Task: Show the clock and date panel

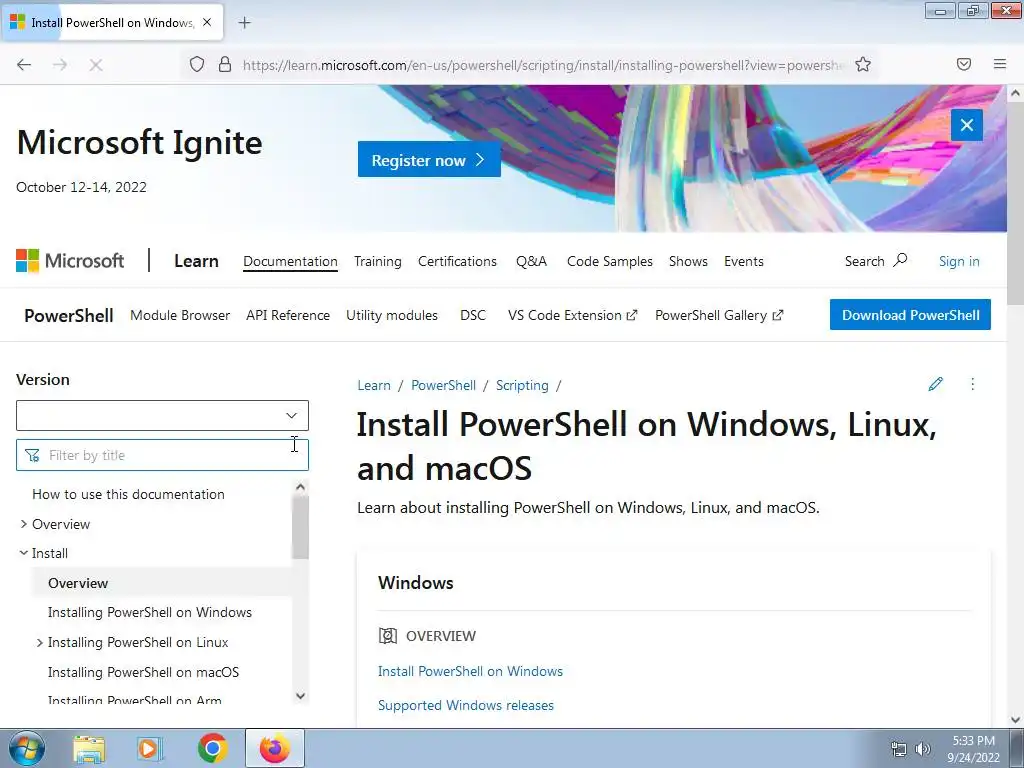Action: point(973,749)
